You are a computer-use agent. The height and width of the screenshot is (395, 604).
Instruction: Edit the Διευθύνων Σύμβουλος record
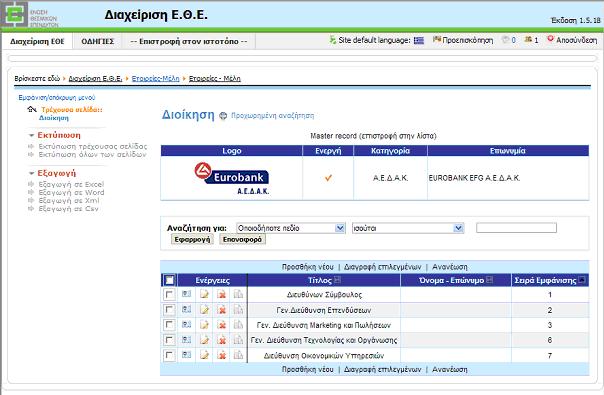pyautogui.click(x=204, y=294)
